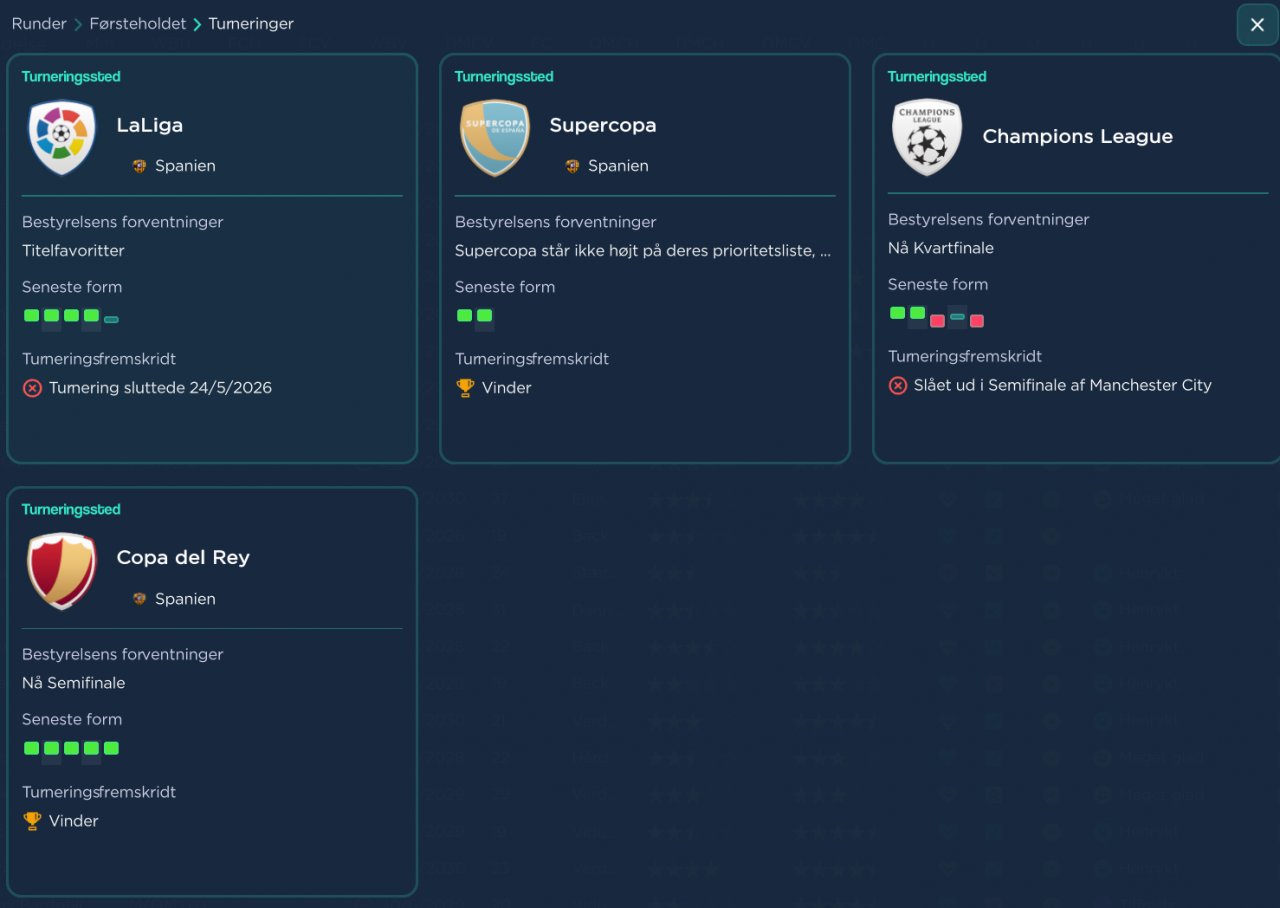Click the Turneringssted label on the LaLiga card

(x=71, y=77)
